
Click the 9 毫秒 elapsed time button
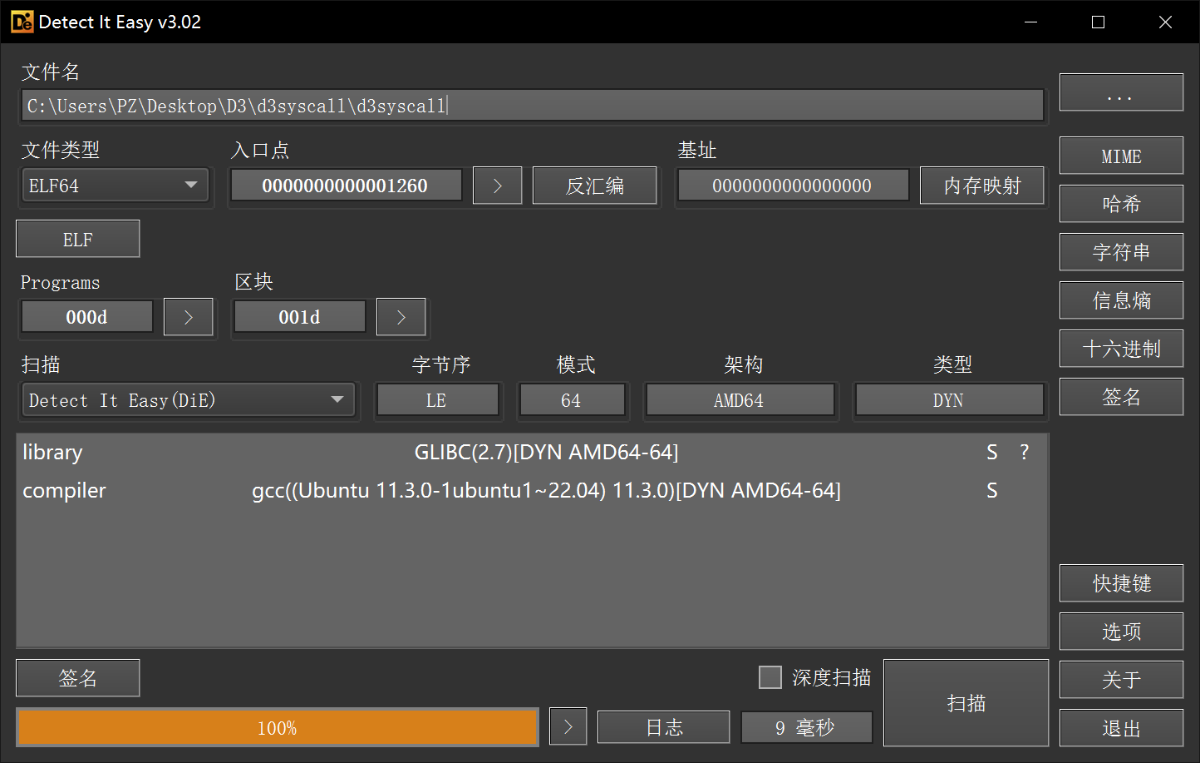tap(806, 728)
